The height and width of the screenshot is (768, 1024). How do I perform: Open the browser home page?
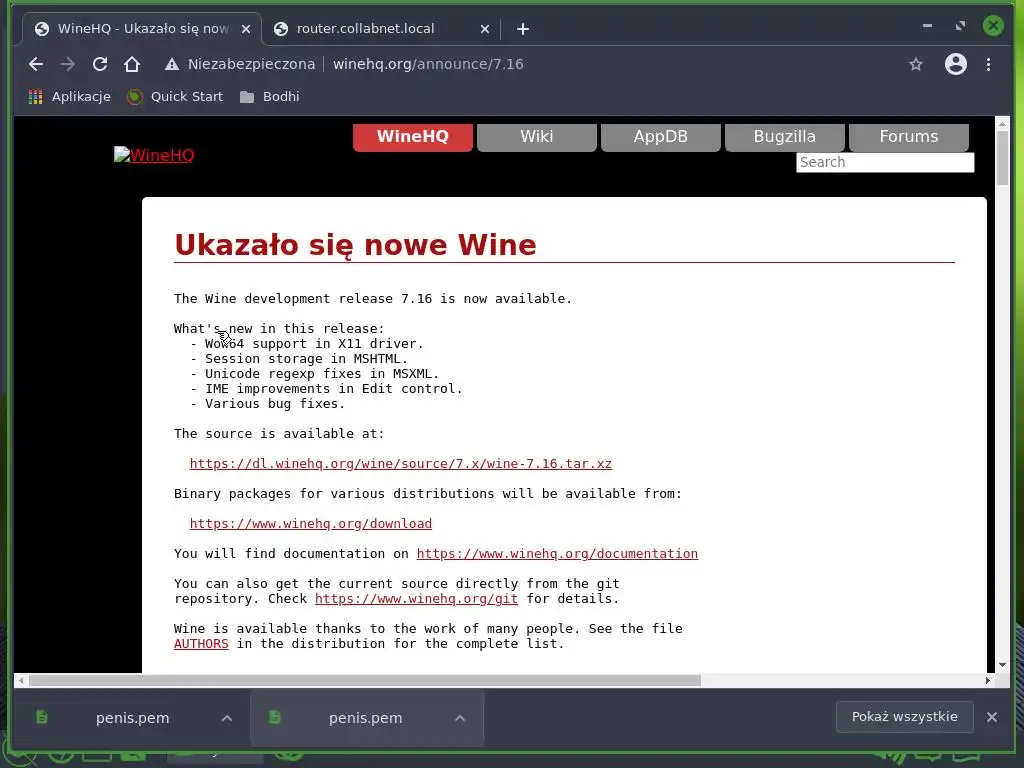coord(132,64)
